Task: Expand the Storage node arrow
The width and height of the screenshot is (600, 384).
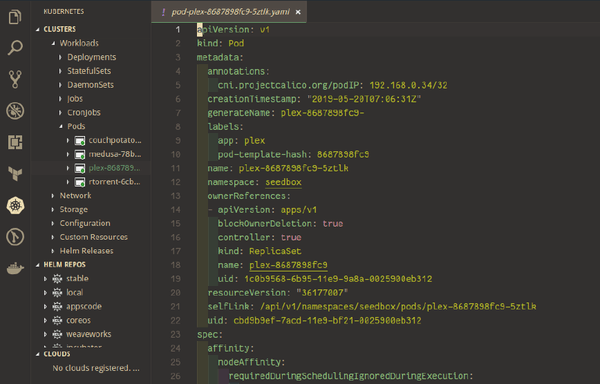Action: [52, 209]
